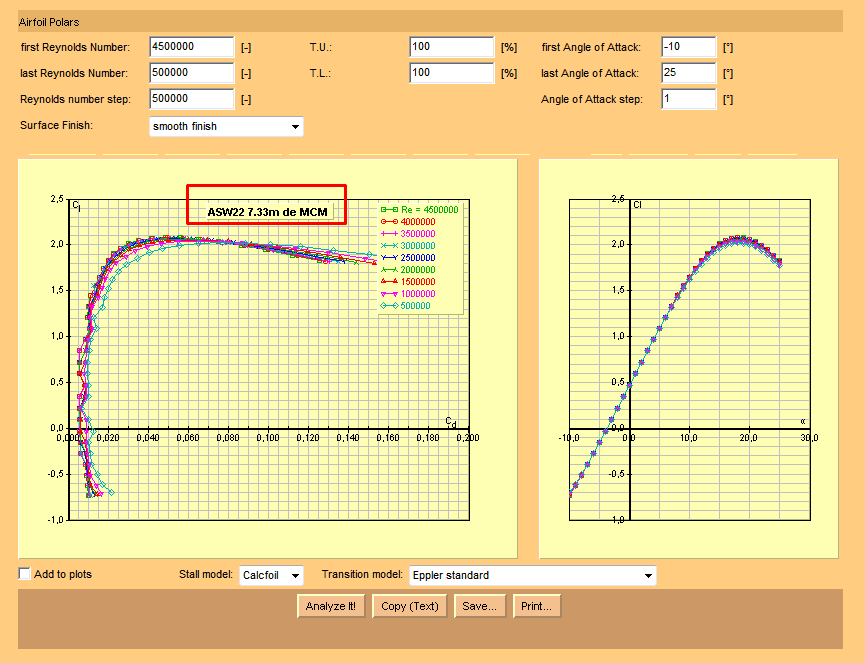The width and height of the screenshot is (865, 663).
Task: Click the peak of the Cl-alpha lift curve
Action: pos(739,239)
